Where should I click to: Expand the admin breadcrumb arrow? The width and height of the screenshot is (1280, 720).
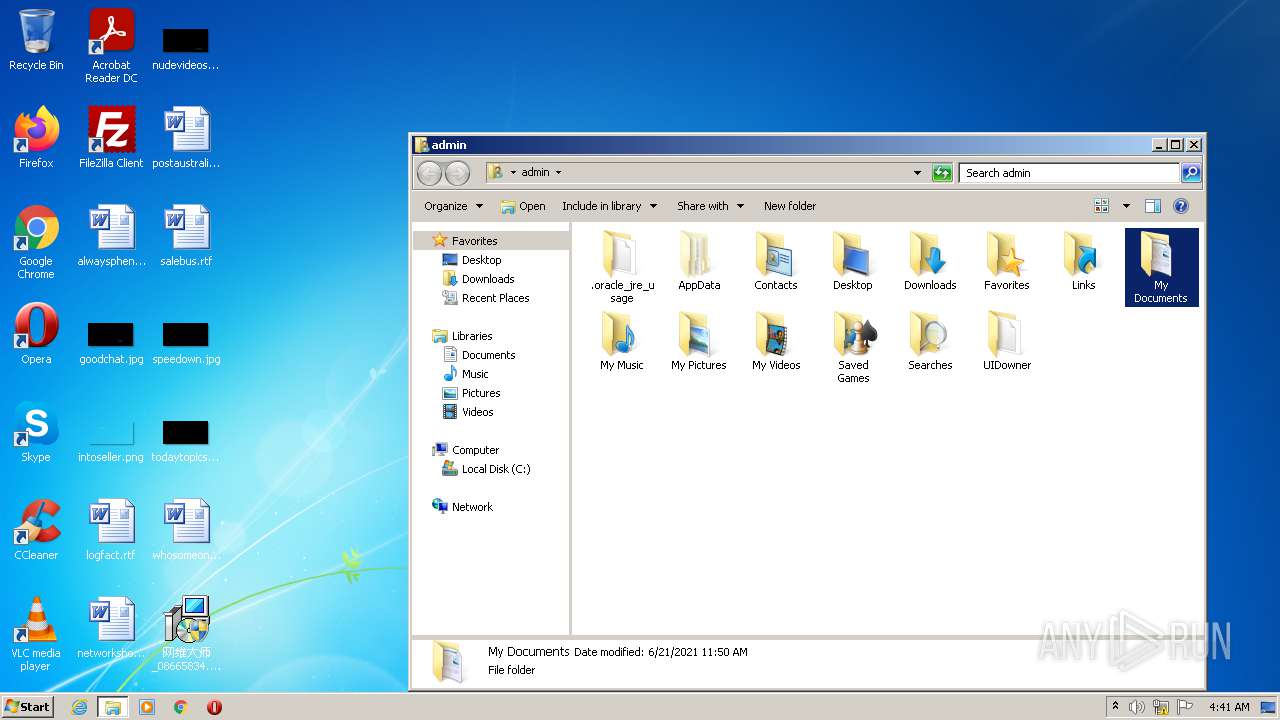(x=558, y=173)
